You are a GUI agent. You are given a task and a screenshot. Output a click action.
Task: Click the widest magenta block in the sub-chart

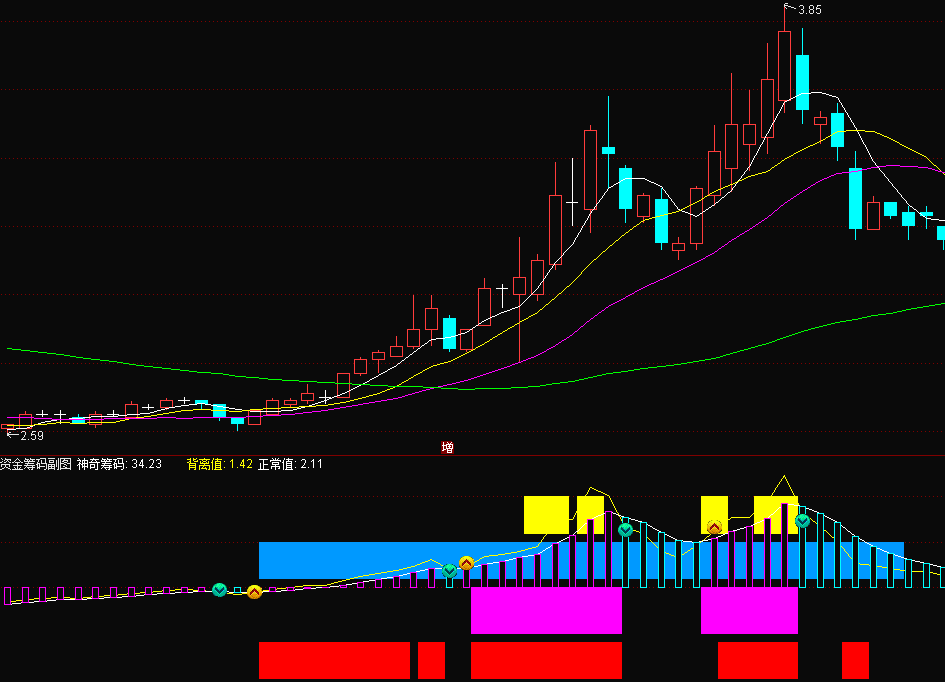(x=546, y=611)
